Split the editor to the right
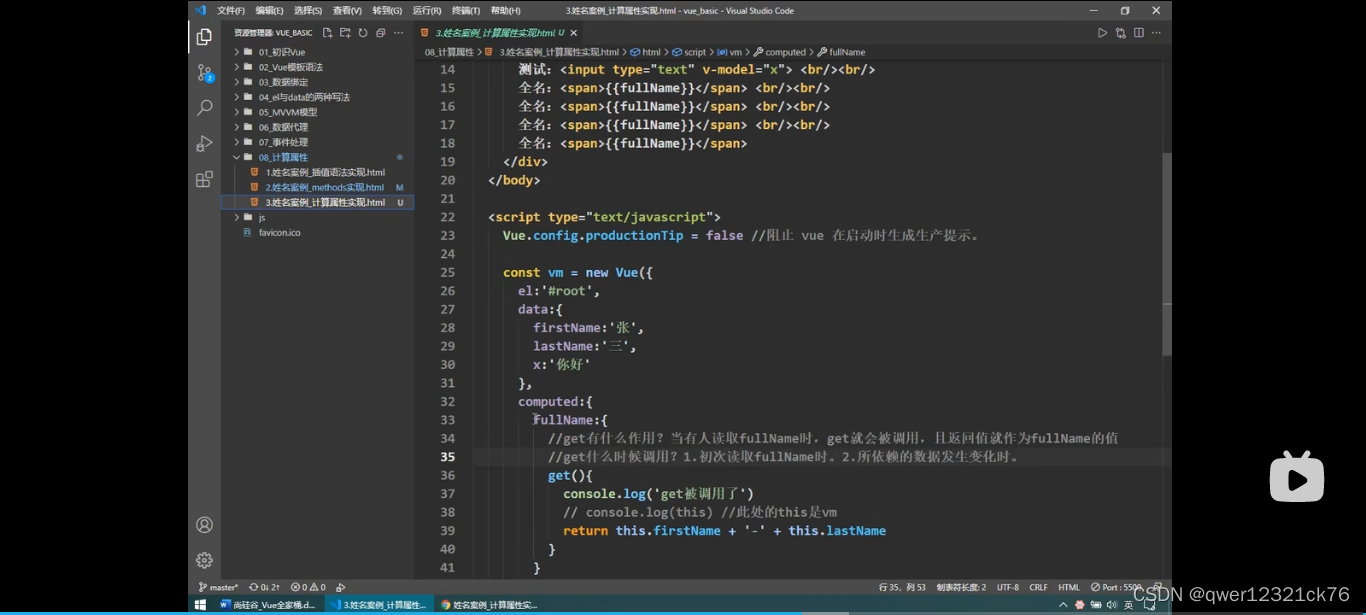 tap(1138, 33)
